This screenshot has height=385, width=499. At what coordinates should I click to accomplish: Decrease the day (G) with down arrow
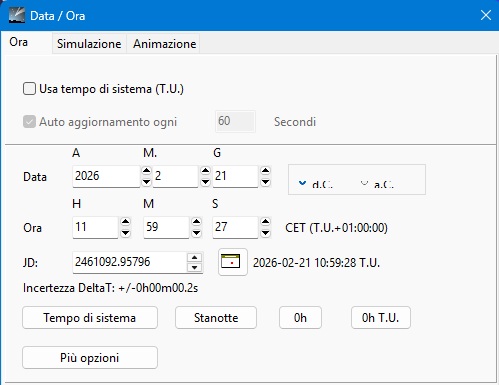tap(265, 182)
